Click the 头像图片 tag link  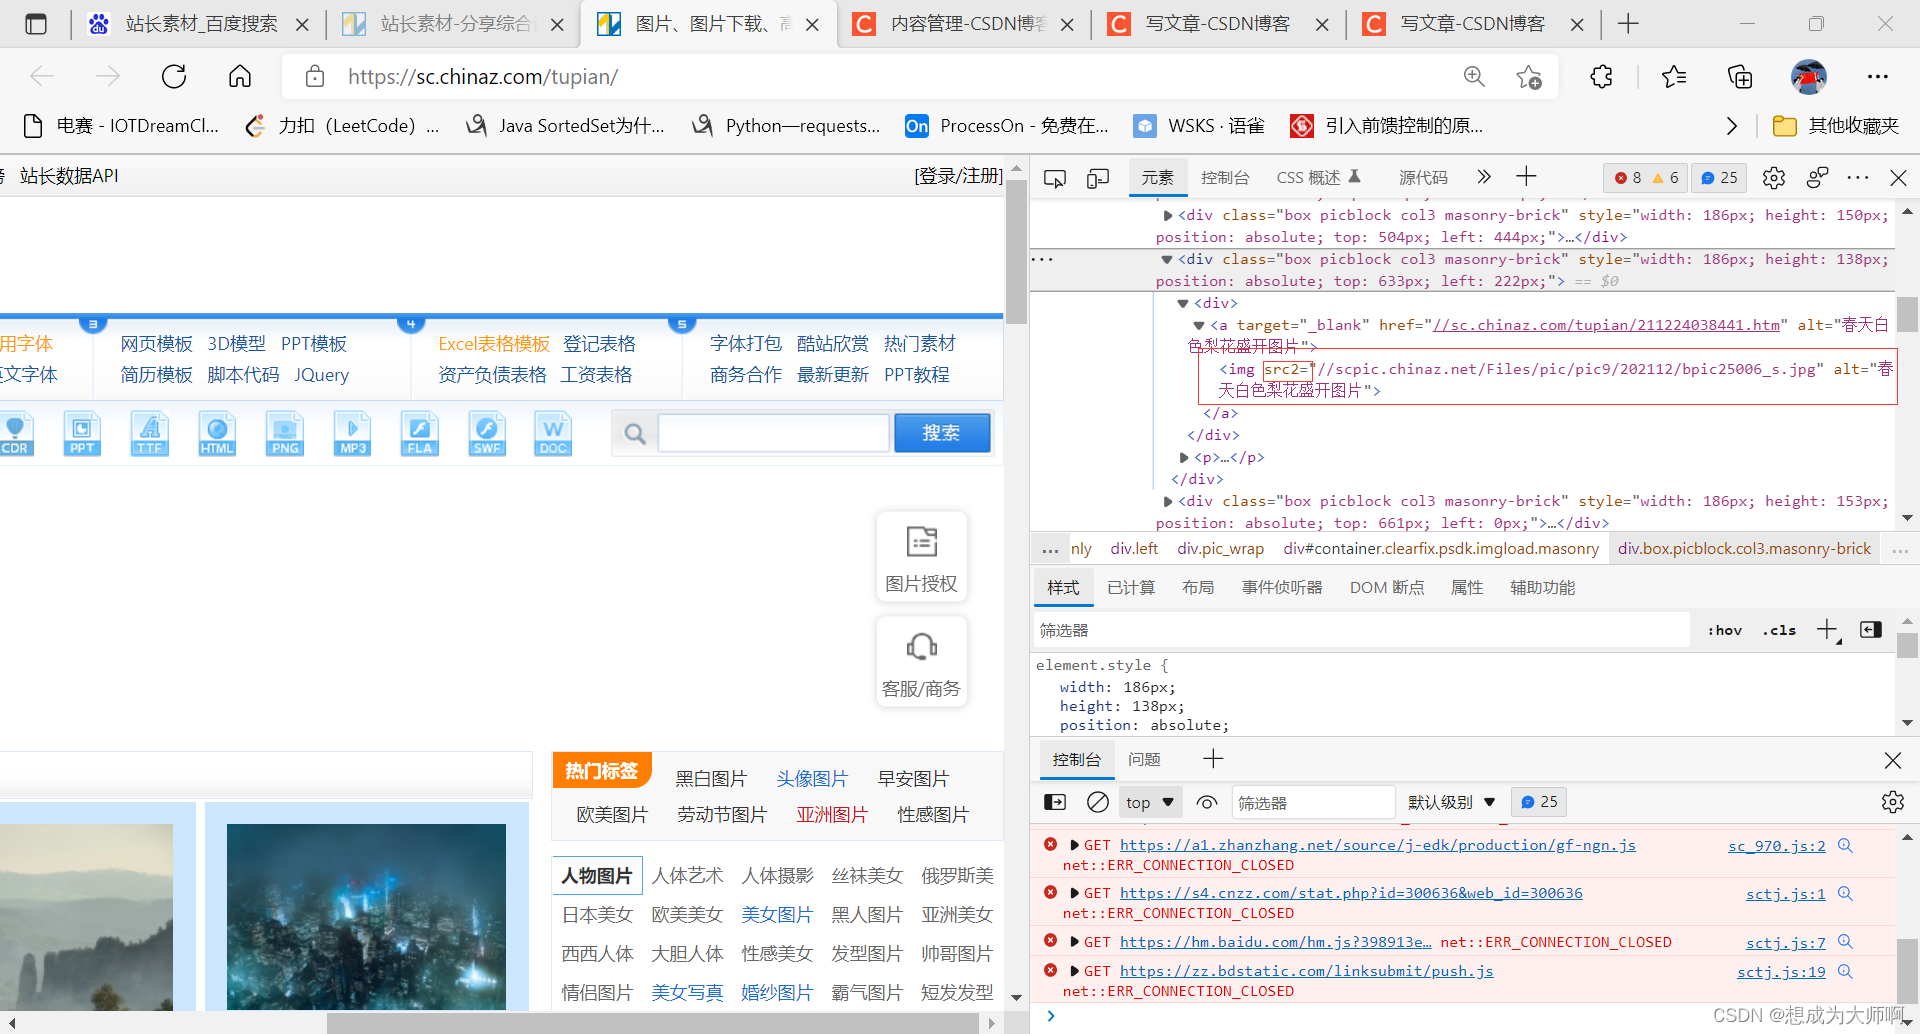812,779
